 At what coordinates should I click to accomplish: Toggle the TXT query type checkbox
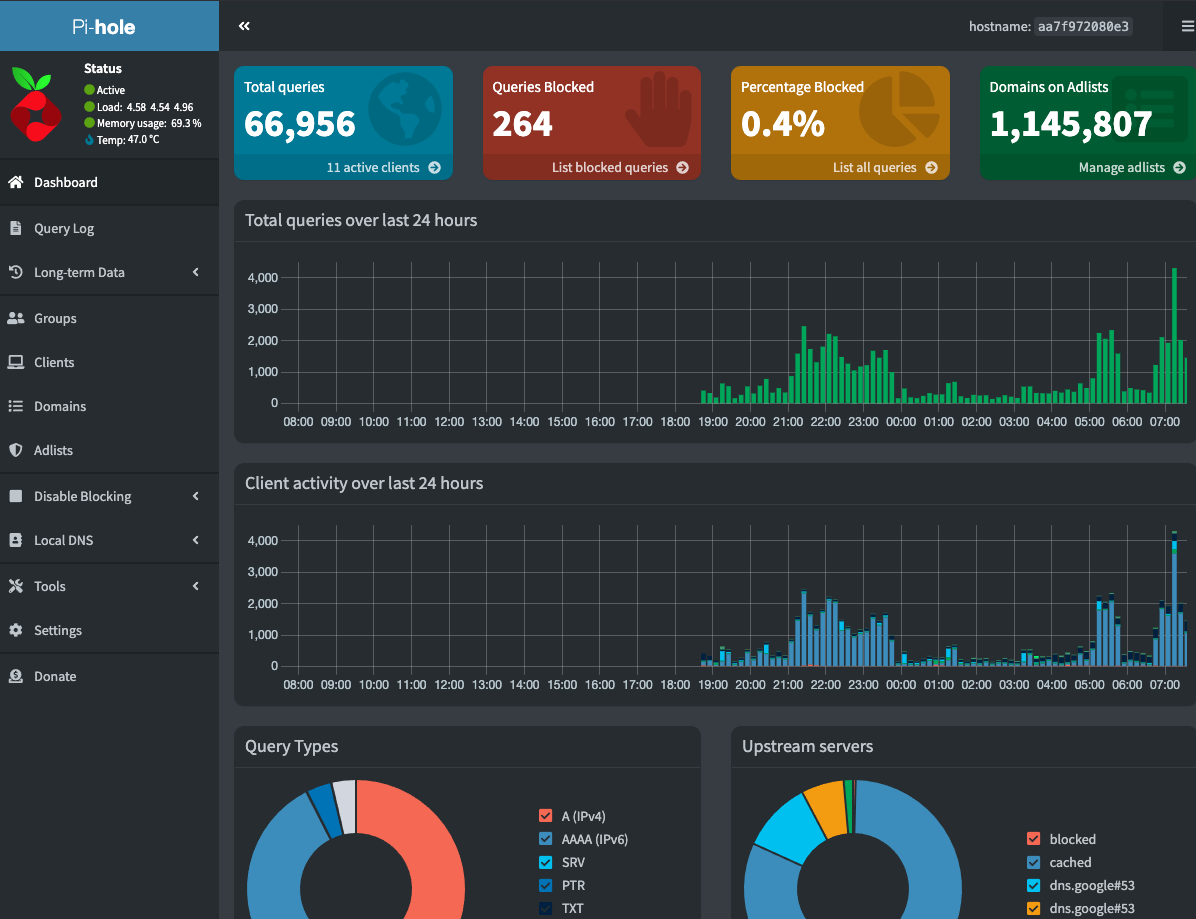pyautogui.click(x=545, y=908)
